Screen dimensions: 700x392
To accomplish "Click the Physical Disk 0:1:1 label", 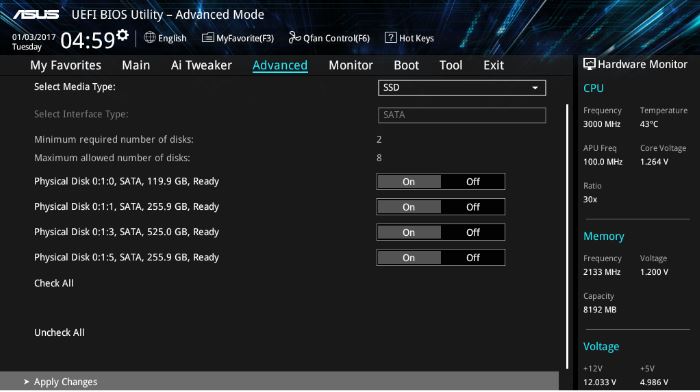I will [x=127, y=207].
